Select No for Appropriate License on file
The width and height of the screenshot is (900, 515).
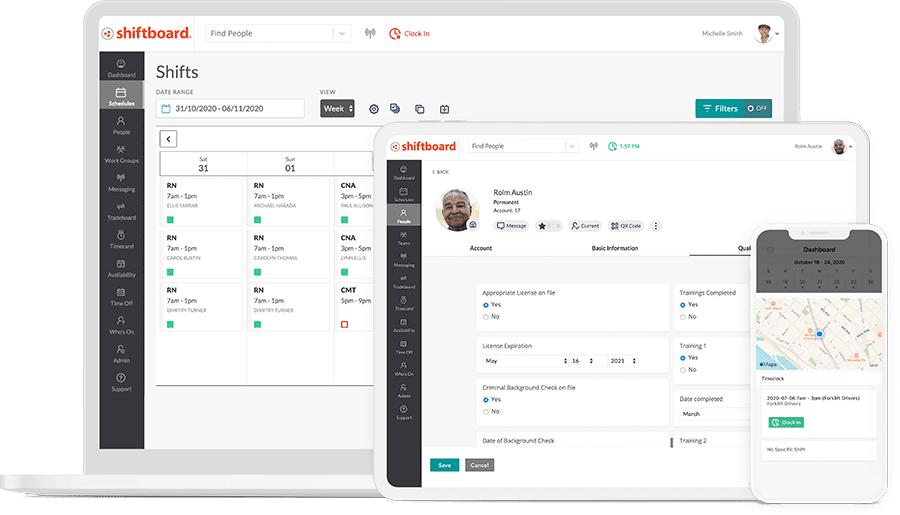point(486,317)
